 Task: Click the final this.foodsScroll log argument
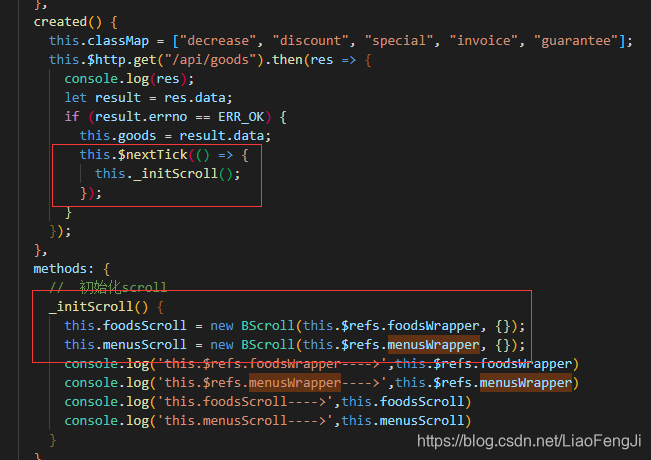403,401
